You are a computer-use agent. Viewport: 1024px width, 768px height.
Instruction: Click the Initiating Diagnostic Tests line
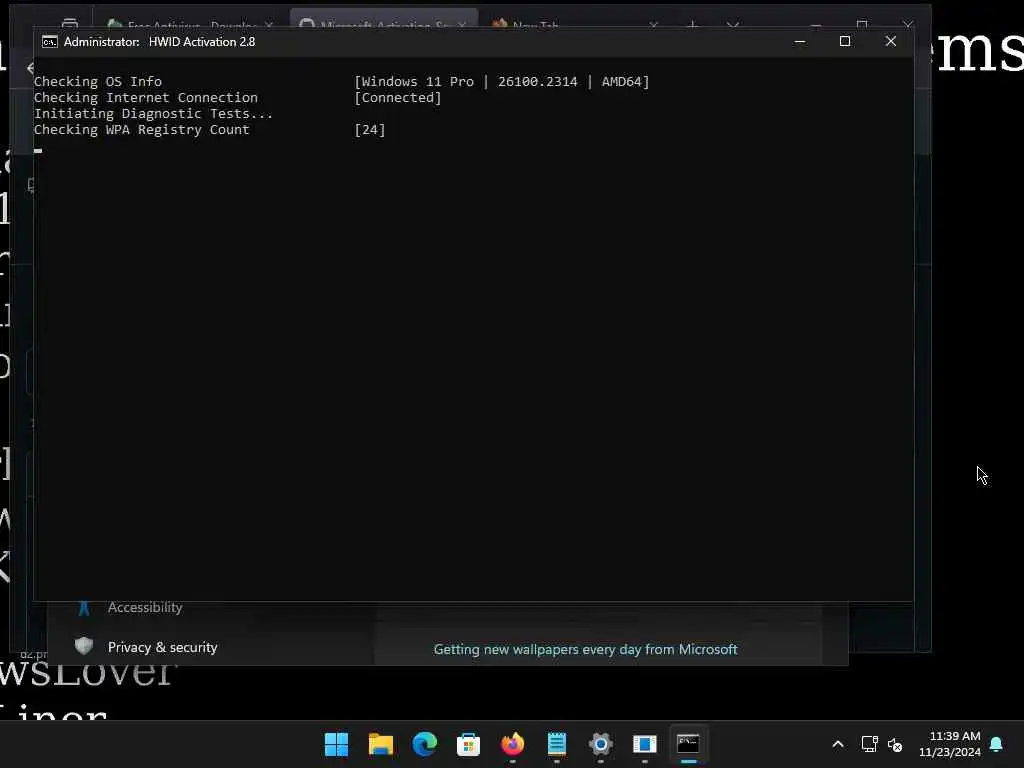[153, 114]
